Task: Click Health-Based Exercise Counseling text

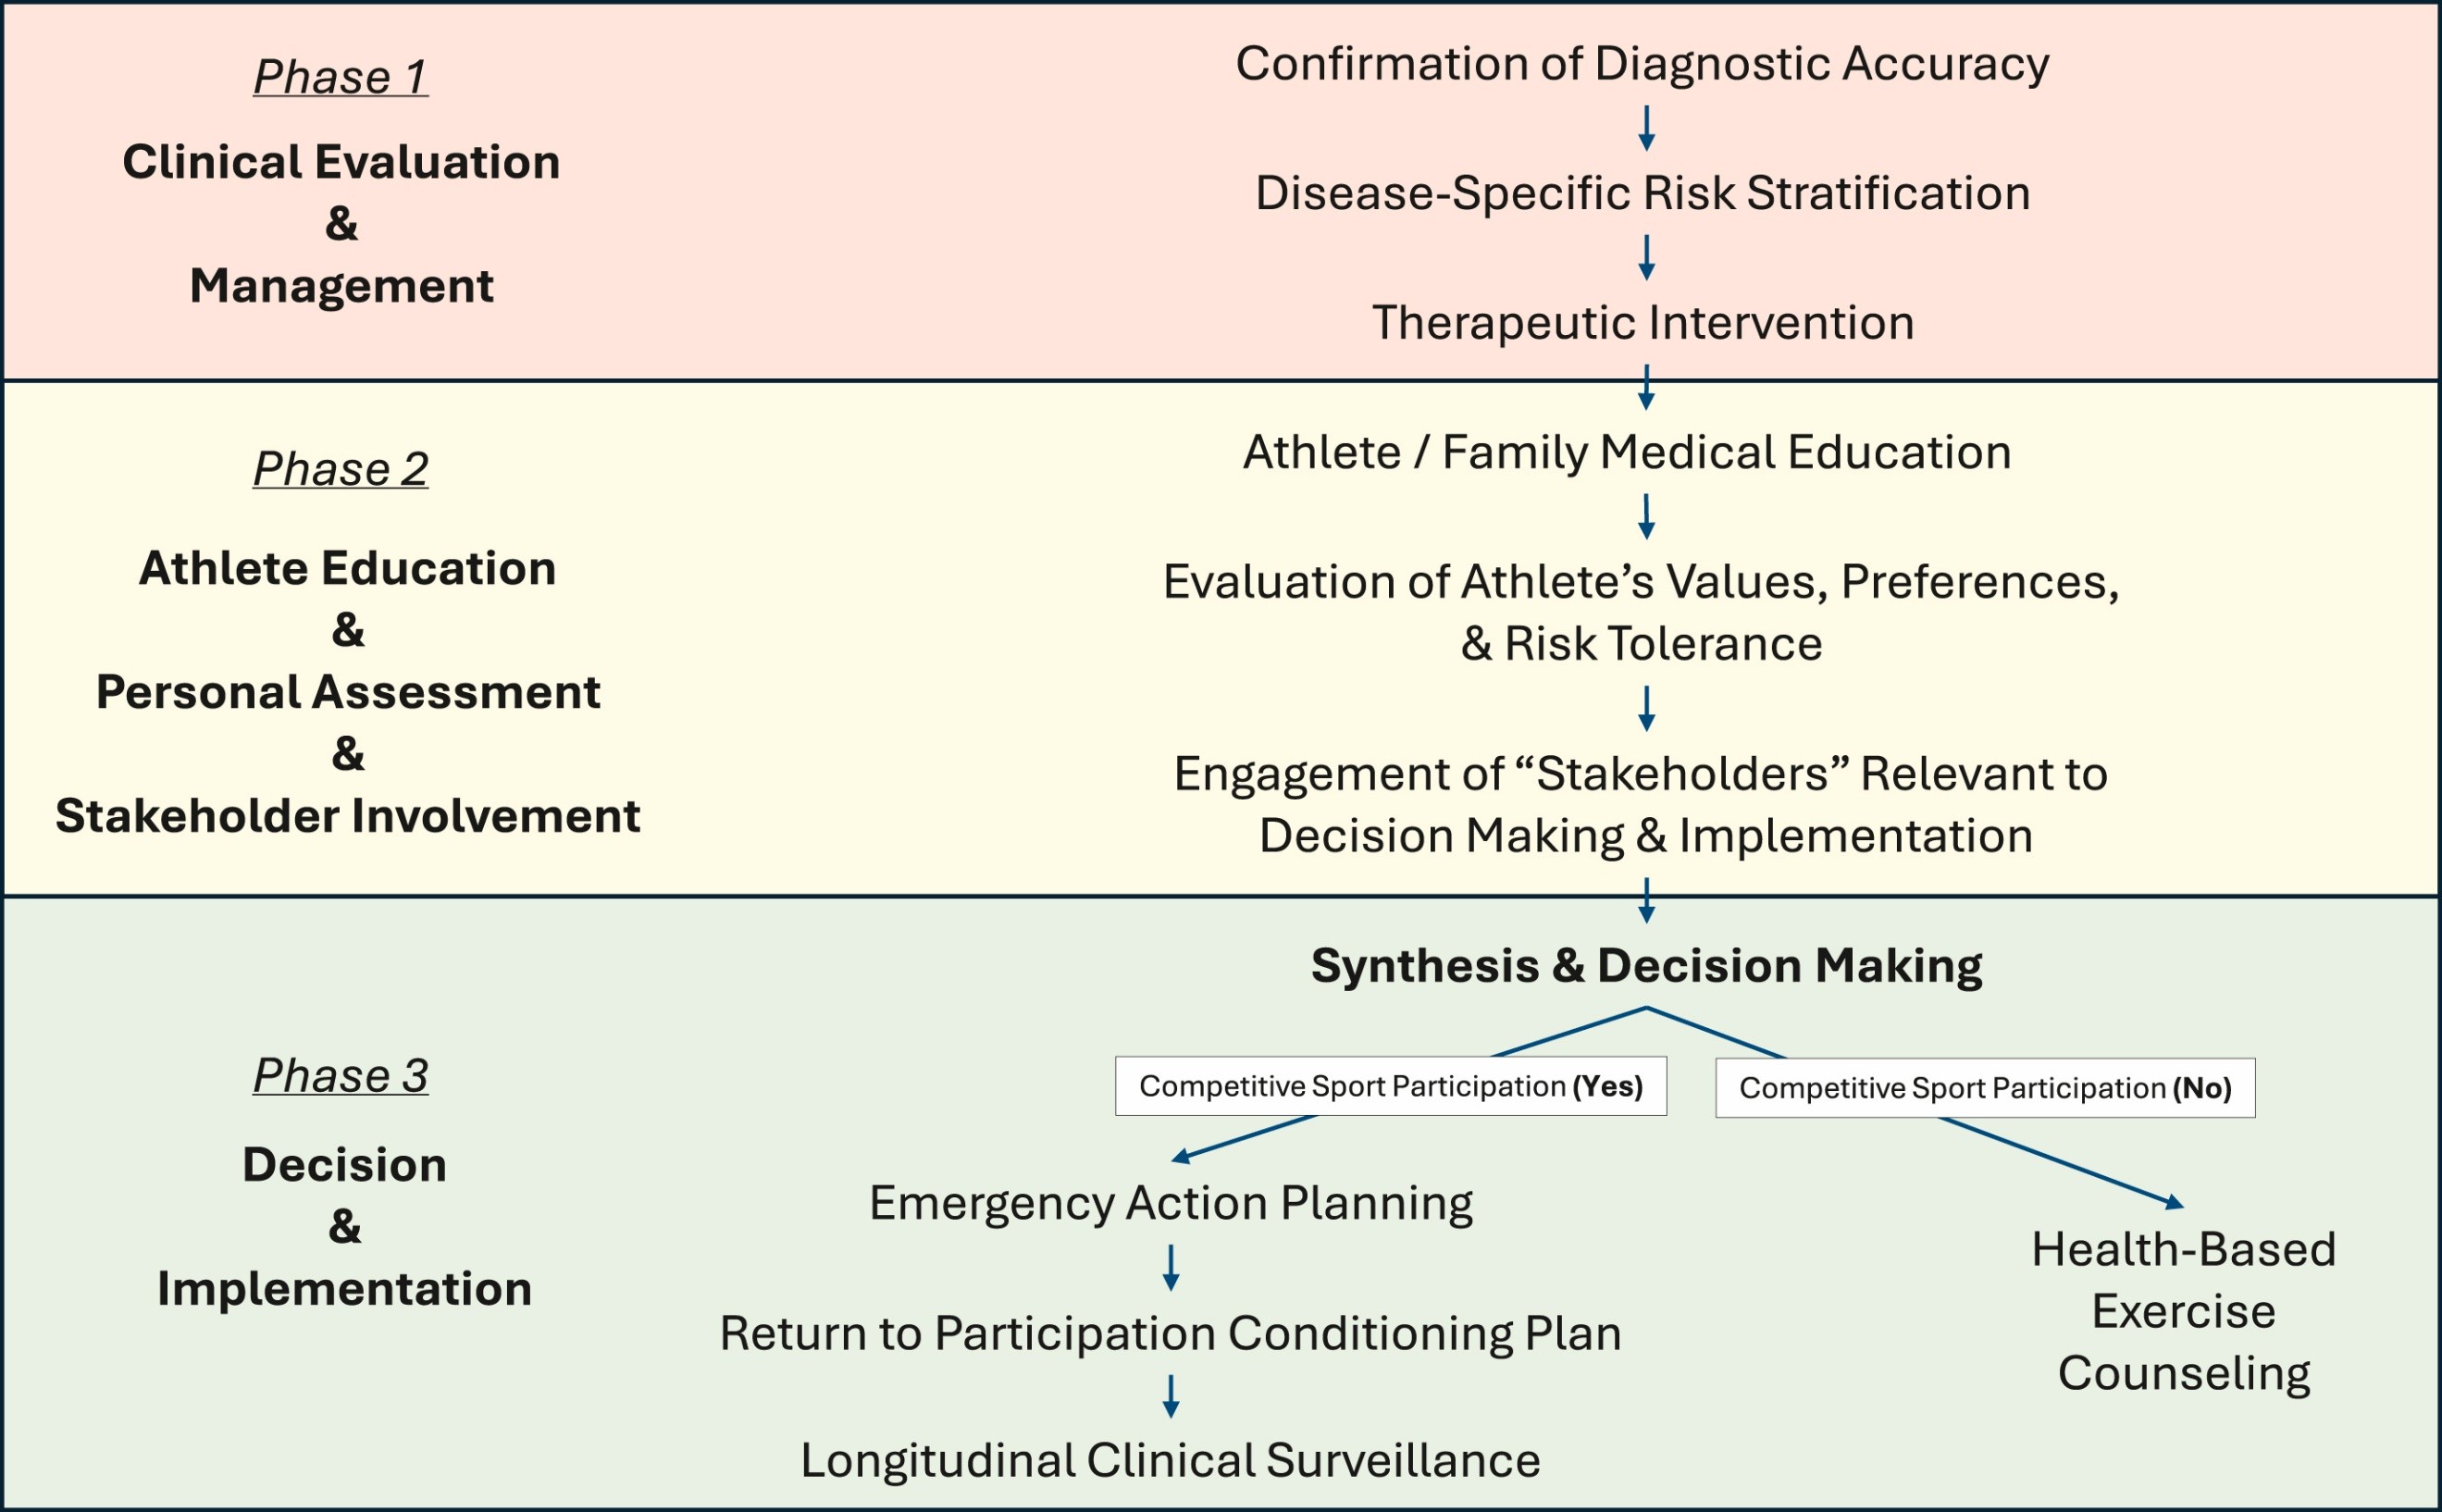Action: tap(2183, 1311)
